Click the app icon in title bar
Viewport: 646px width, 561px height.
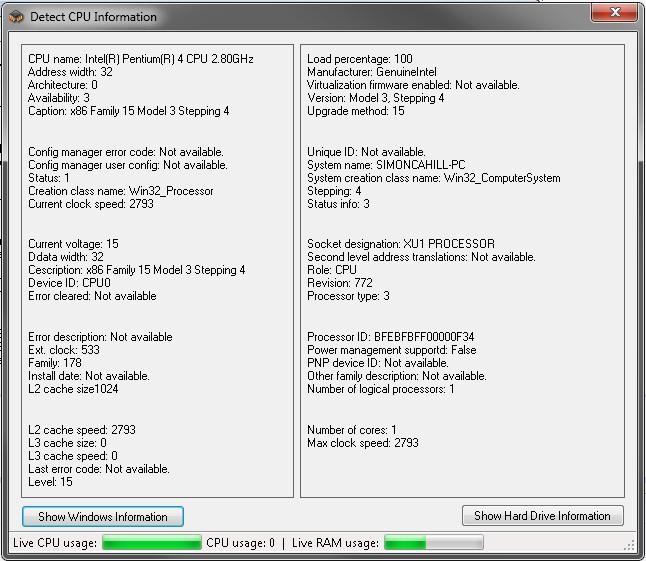click(x=16, y=16)
